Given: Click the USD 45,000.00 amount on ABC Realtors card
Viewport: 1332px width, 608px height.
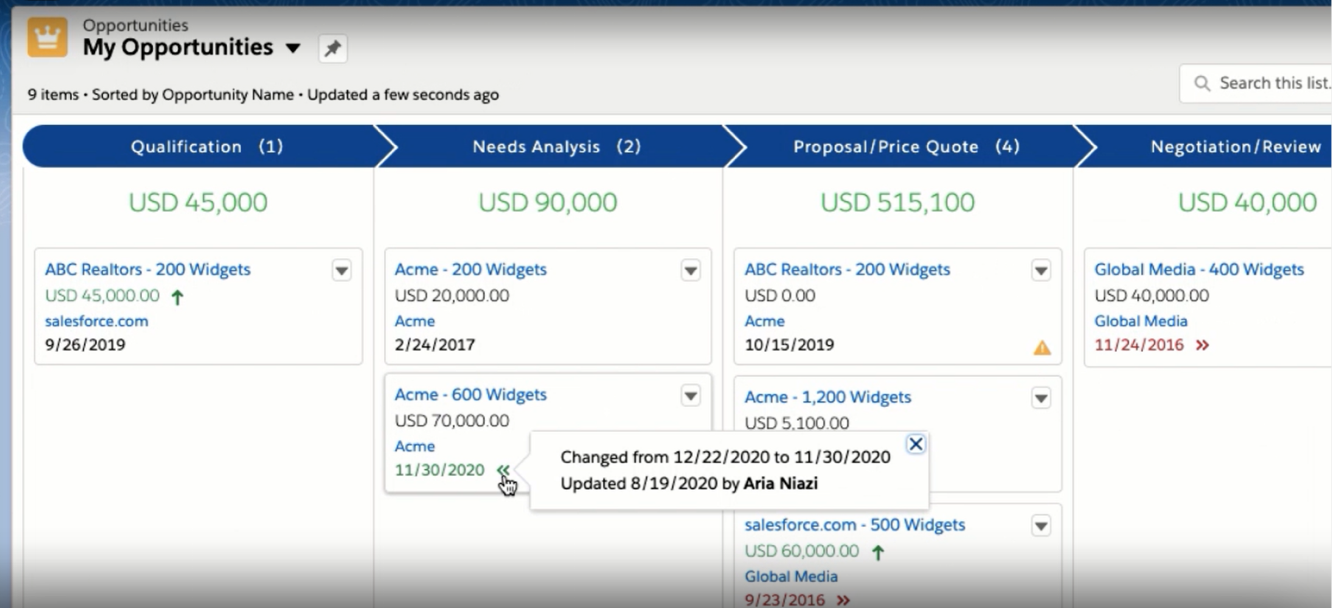Looking at the screenshot, I should click(x=102, y=296).
